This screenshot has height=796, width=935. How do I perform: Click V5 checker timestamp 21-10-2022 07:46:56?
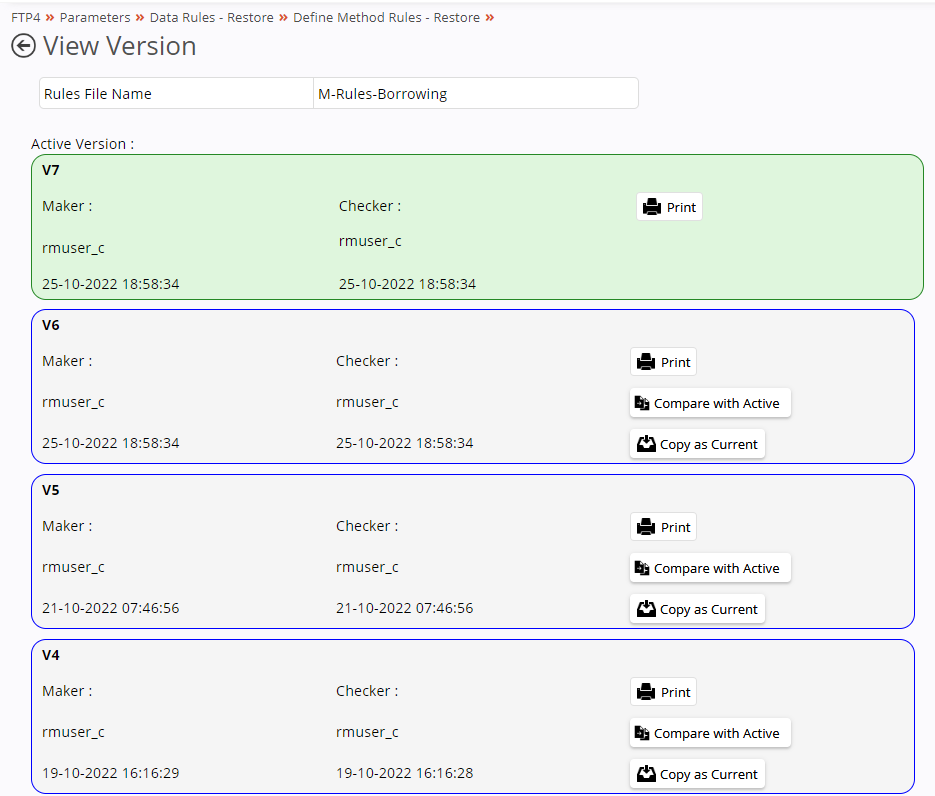tap(404, 608)
